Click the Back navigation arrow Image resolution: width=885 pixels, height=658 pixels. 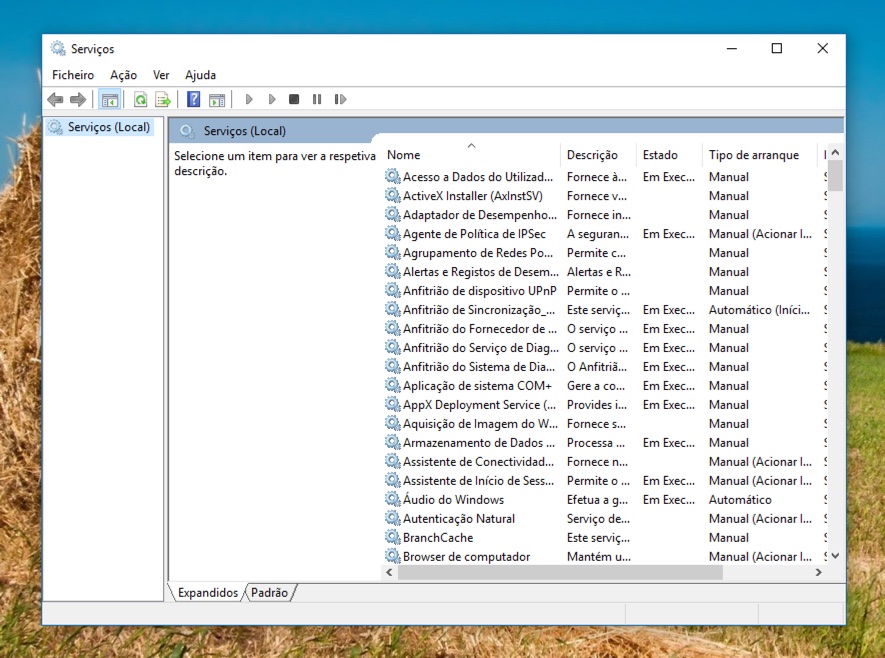coord(55,99)
